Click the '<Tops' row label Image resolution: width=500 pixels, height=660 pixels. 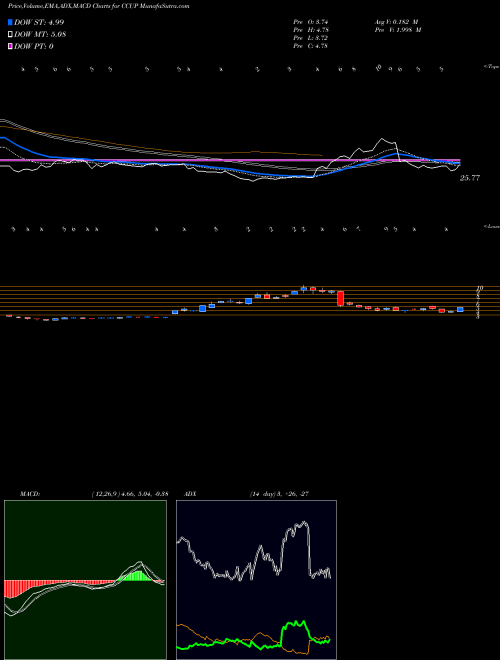(491, 67)
